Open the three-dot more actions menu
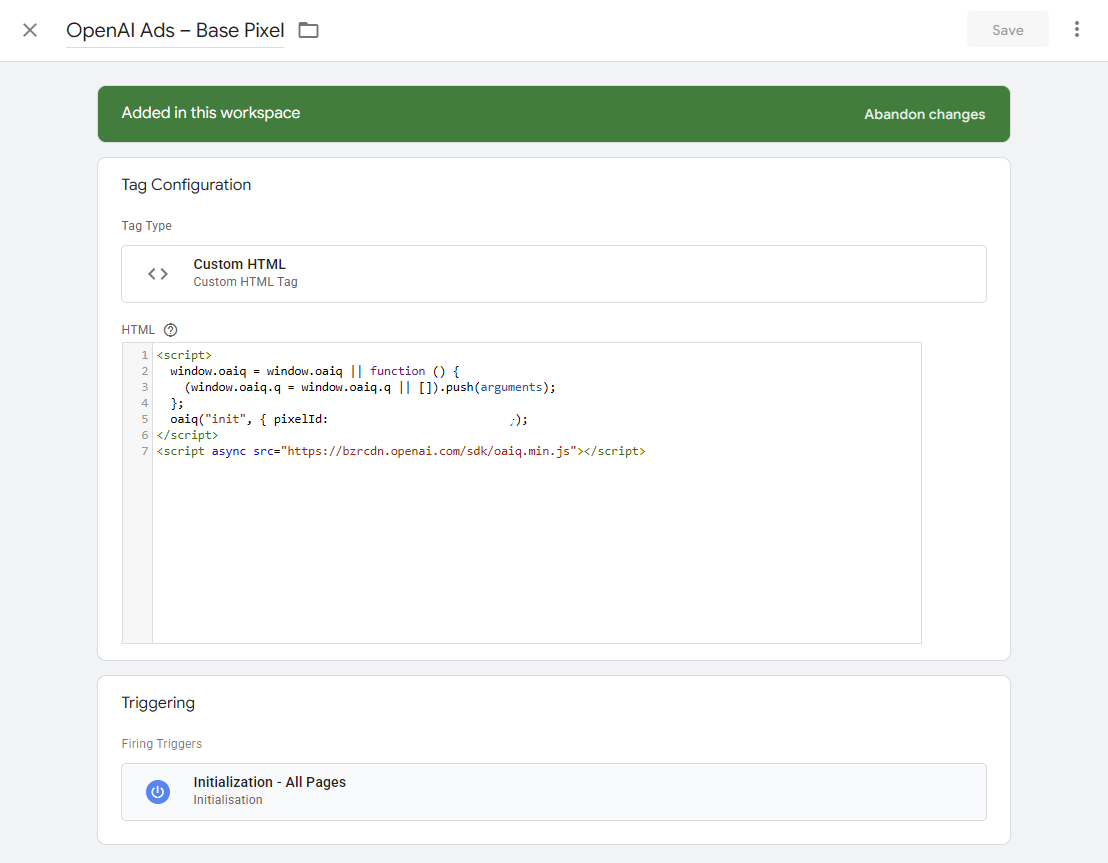Viewport: 1108px width, 863px height. pyautogui.click(x=1076, y=30)
